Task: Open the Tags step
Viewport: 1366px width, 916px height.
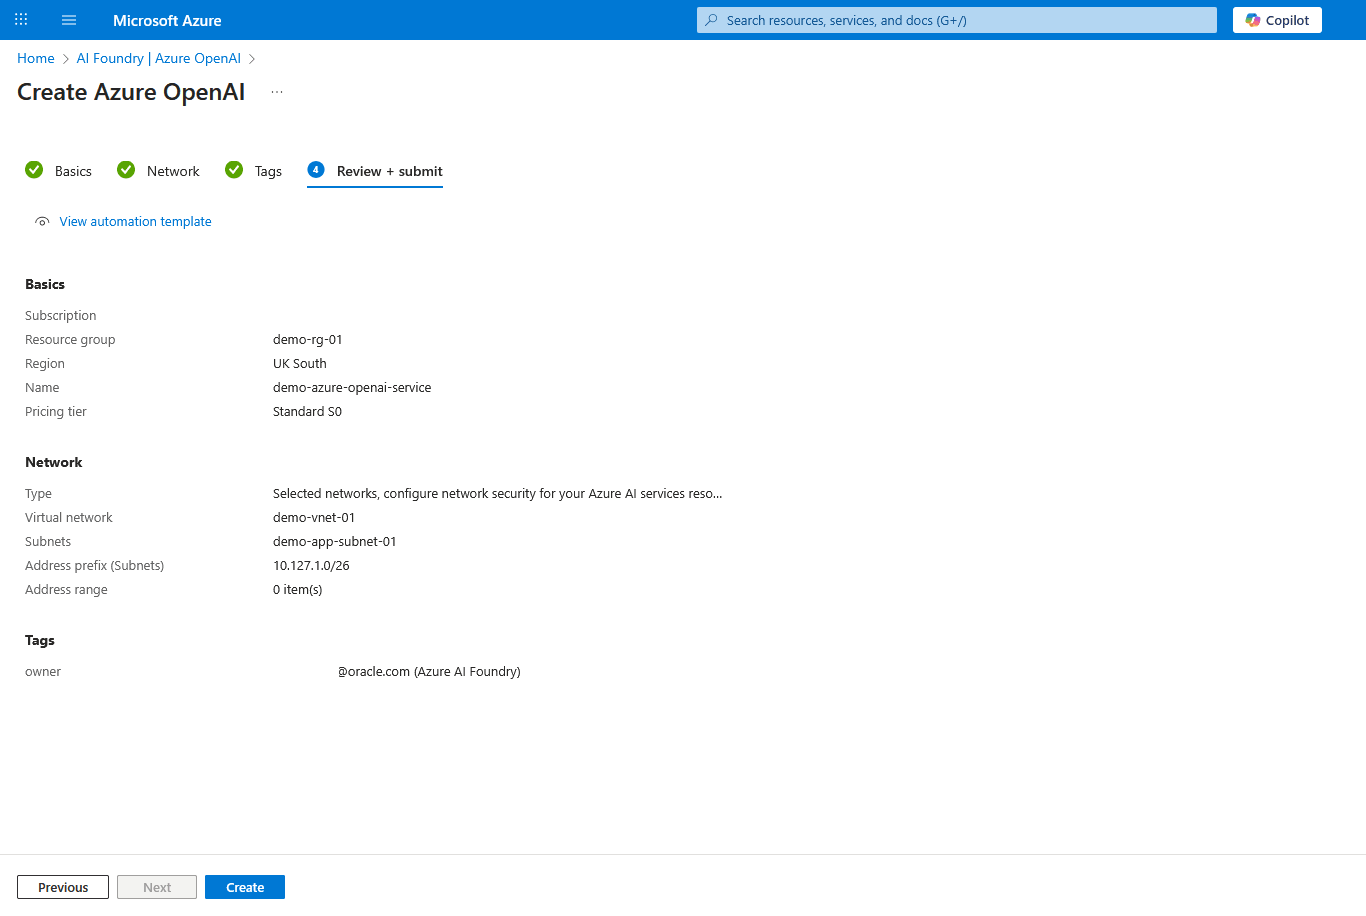Action: 267,170
